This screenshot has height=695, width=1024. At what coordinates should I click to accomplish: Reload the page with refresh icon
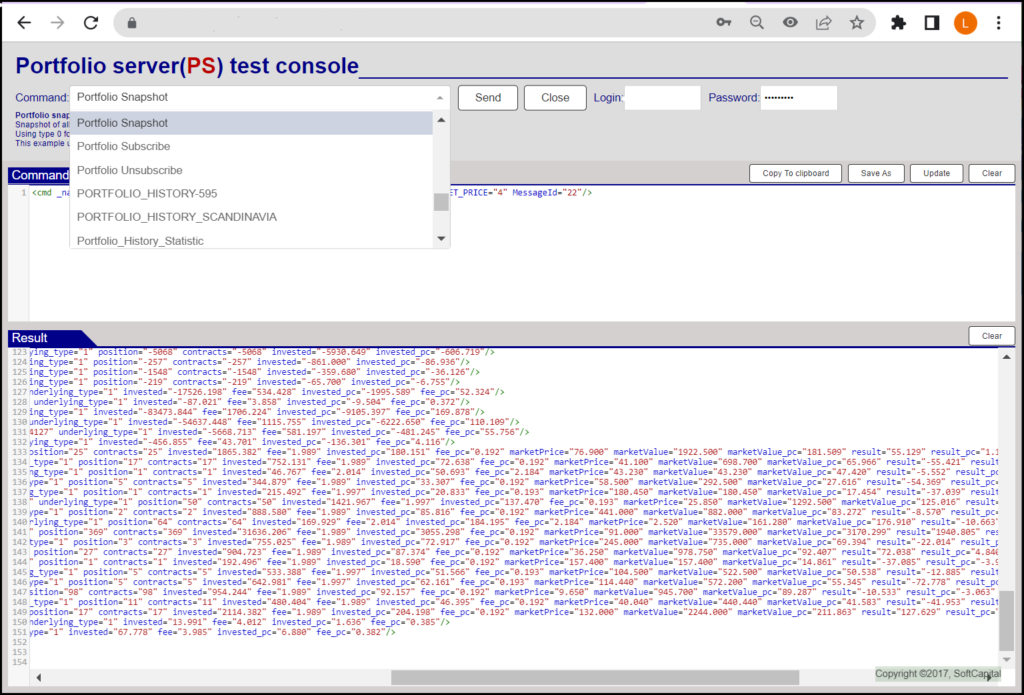pos(91,23)
